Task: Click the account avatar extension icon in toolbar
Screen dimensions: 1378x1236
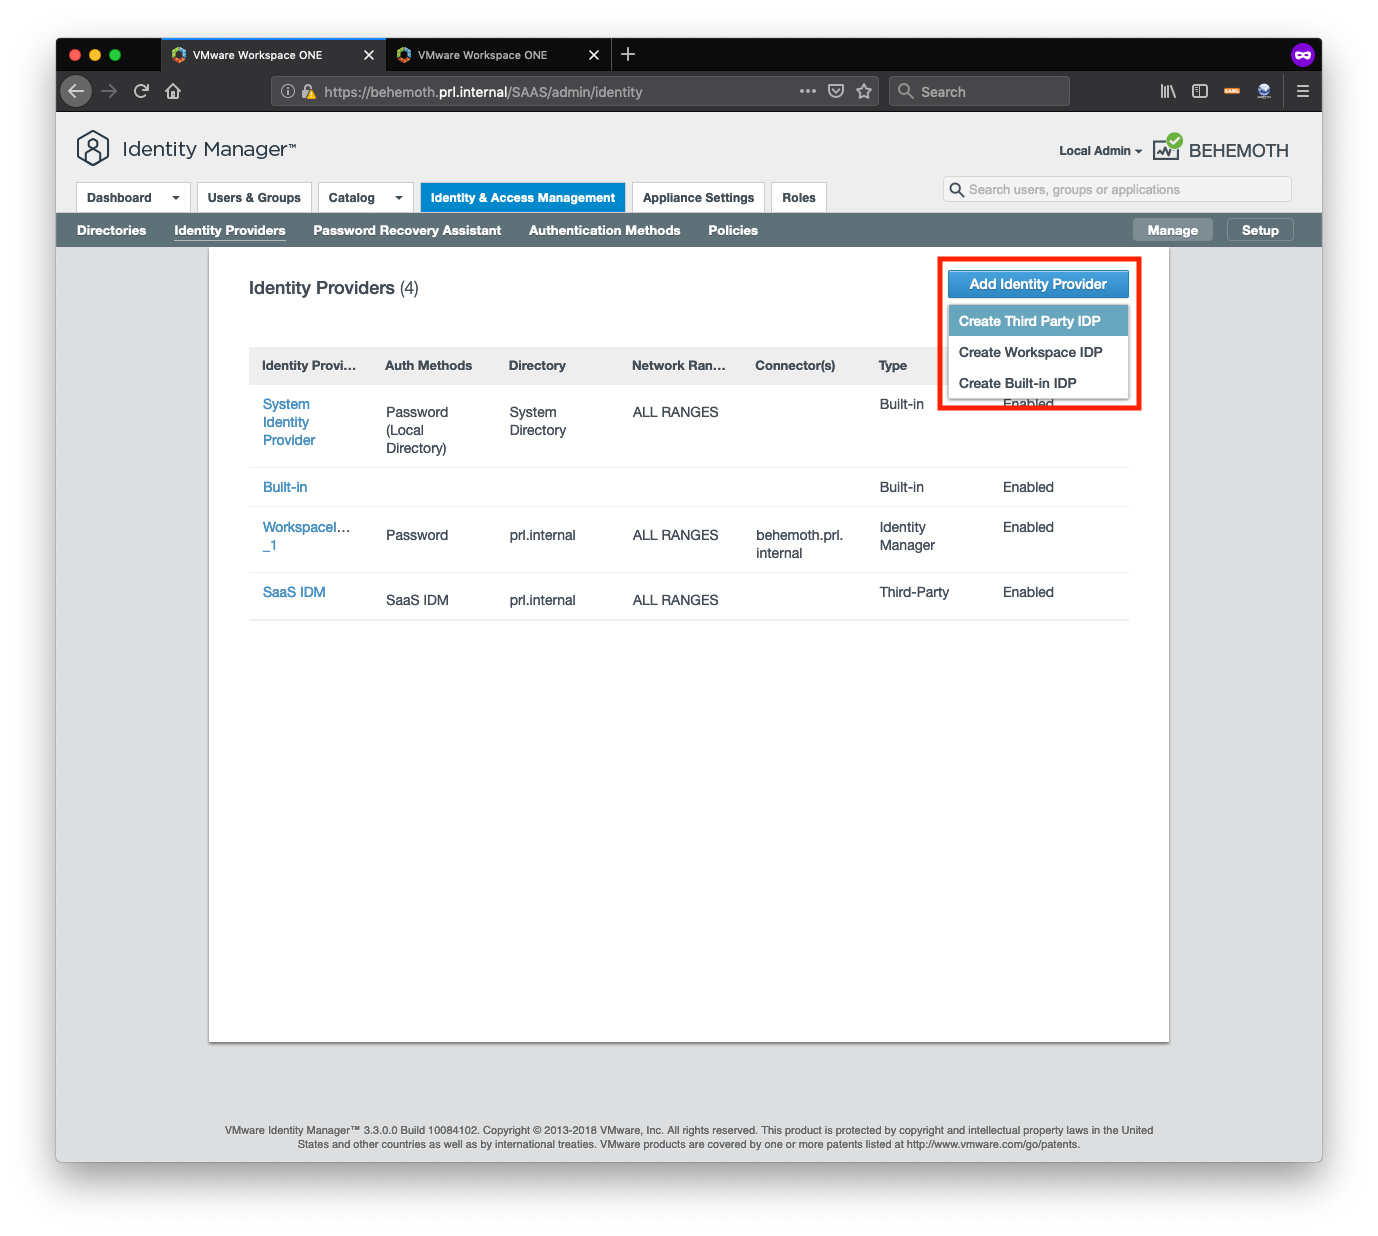Action: coord(1264,91)
